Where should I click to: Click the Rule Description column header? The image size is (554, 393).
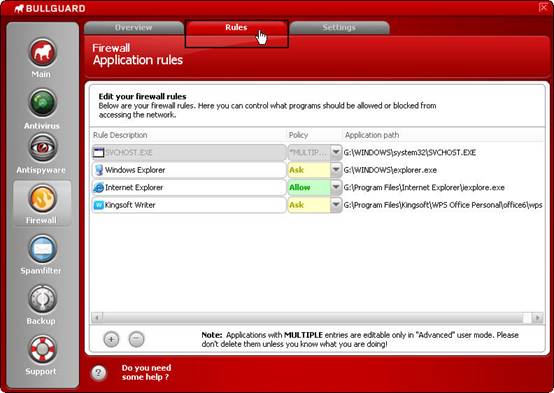tap(120, 135)
